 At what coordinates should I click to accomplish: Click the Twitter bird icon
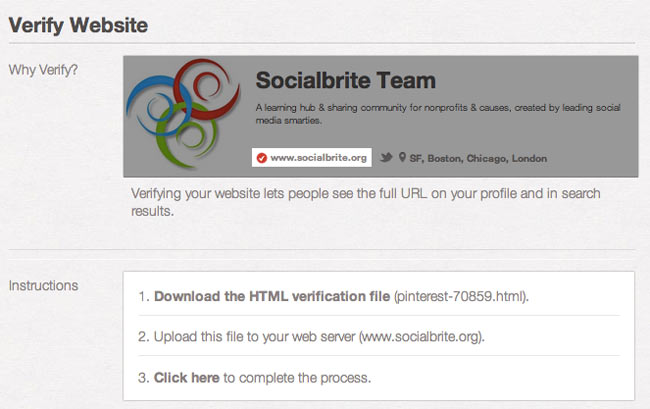click(386, 157)
